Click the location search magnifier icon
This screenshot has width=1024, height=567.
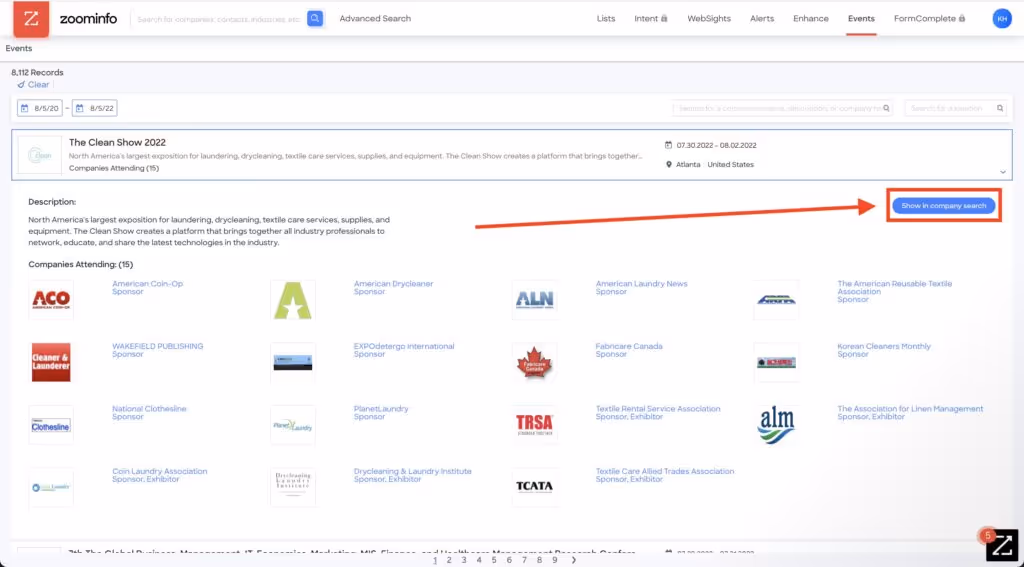pyautogui.click(x=1000, y=108)
